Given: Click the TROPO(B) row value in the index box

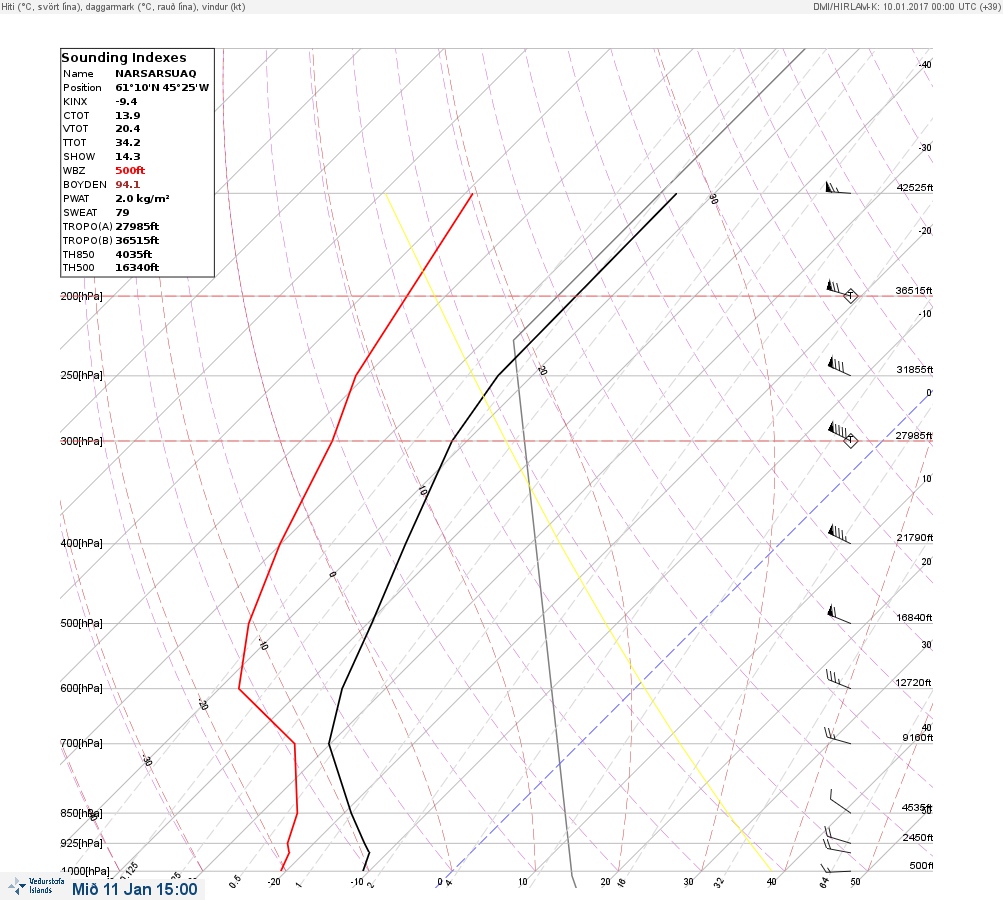Looking at the screenshot, I should click(137, 241).
